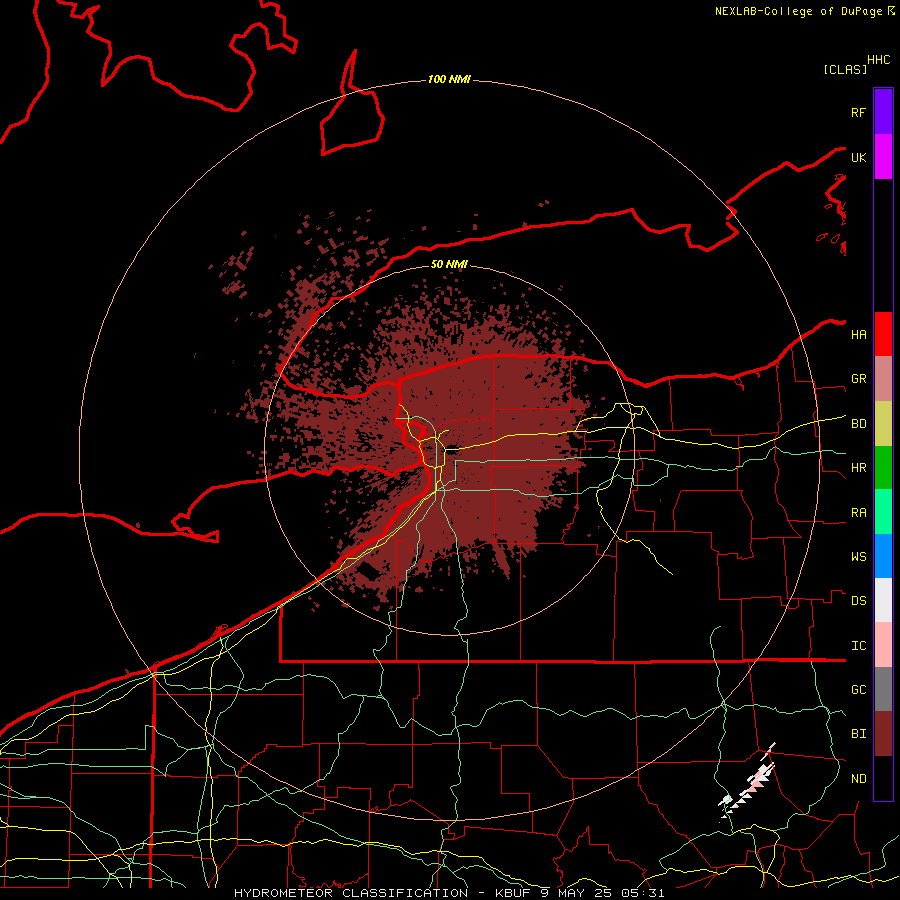Screen dimensions: 900x900
Task: Click the RF legend label
Action: point(858,112)
